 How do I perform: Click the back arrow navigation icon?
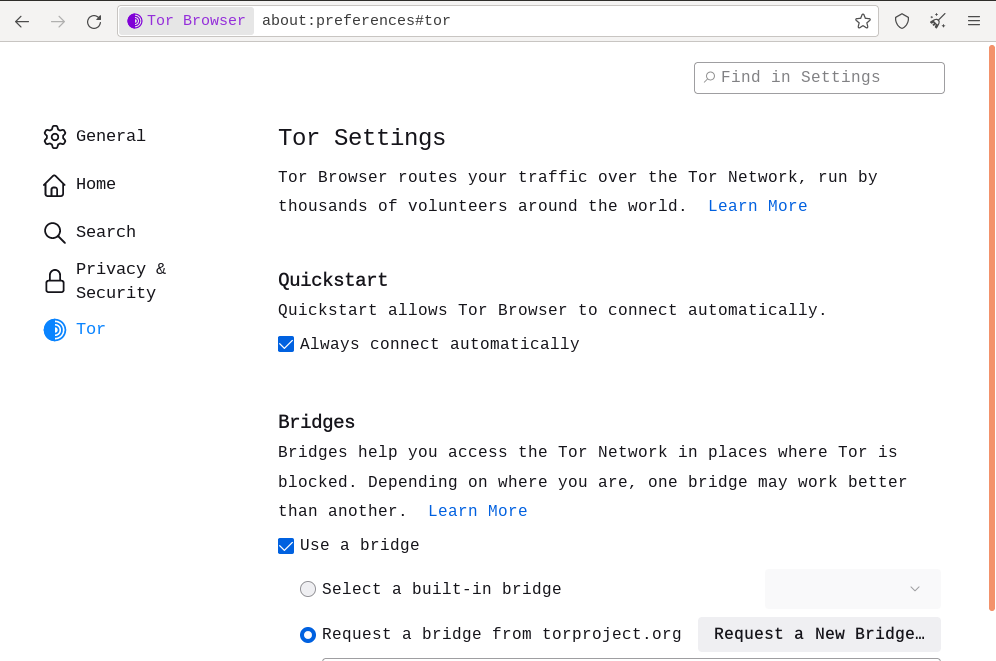pos(22,21)
